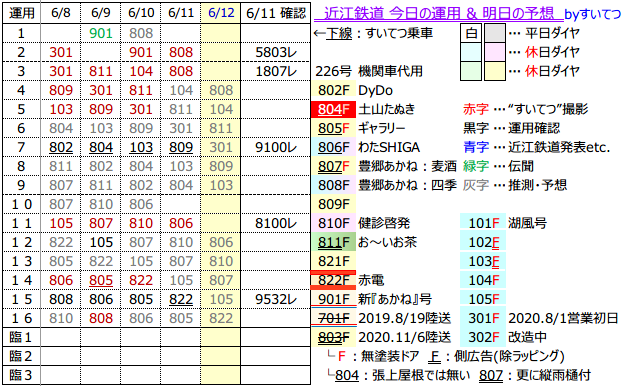Click the 1807レ confirmation cell
629x386 pixels.
pos(276,71)
